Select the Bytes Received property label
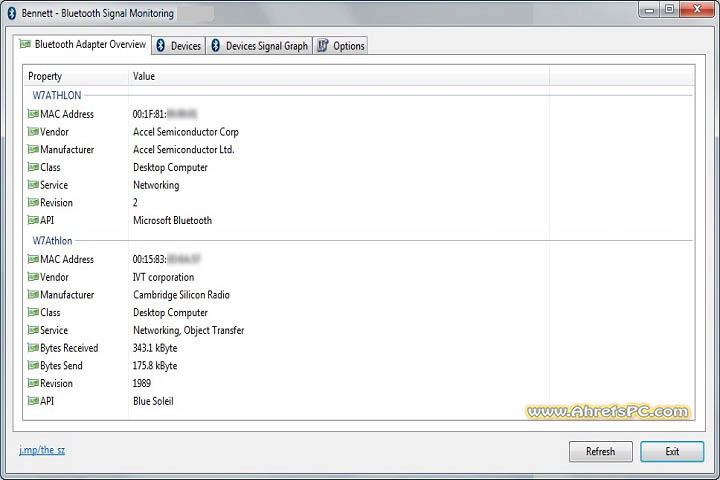720x480 pixels. click(69, 348)
